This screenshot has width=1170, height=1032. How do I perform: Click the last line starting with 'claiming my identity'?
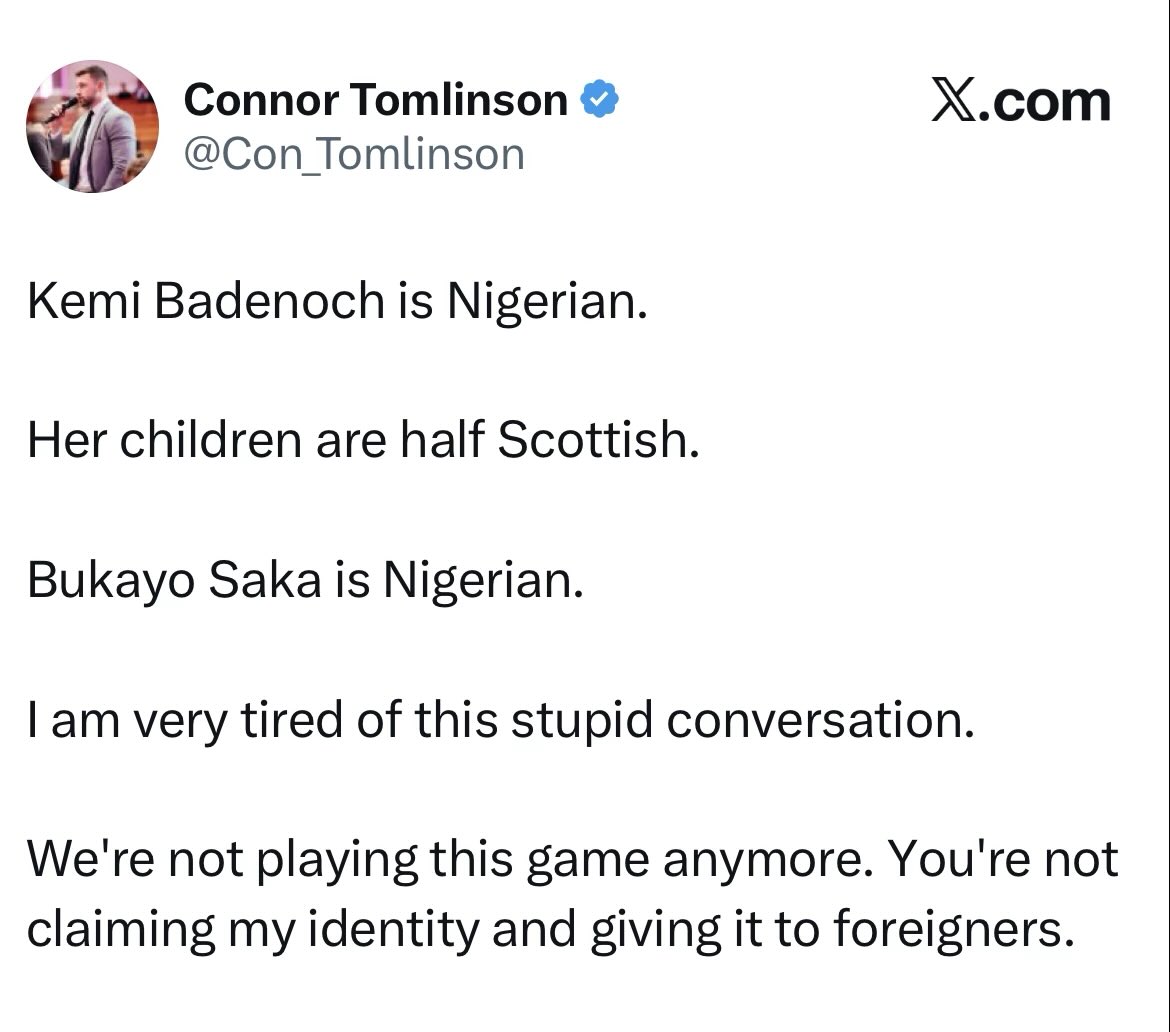pyautogui.click(x=551, y=930)
